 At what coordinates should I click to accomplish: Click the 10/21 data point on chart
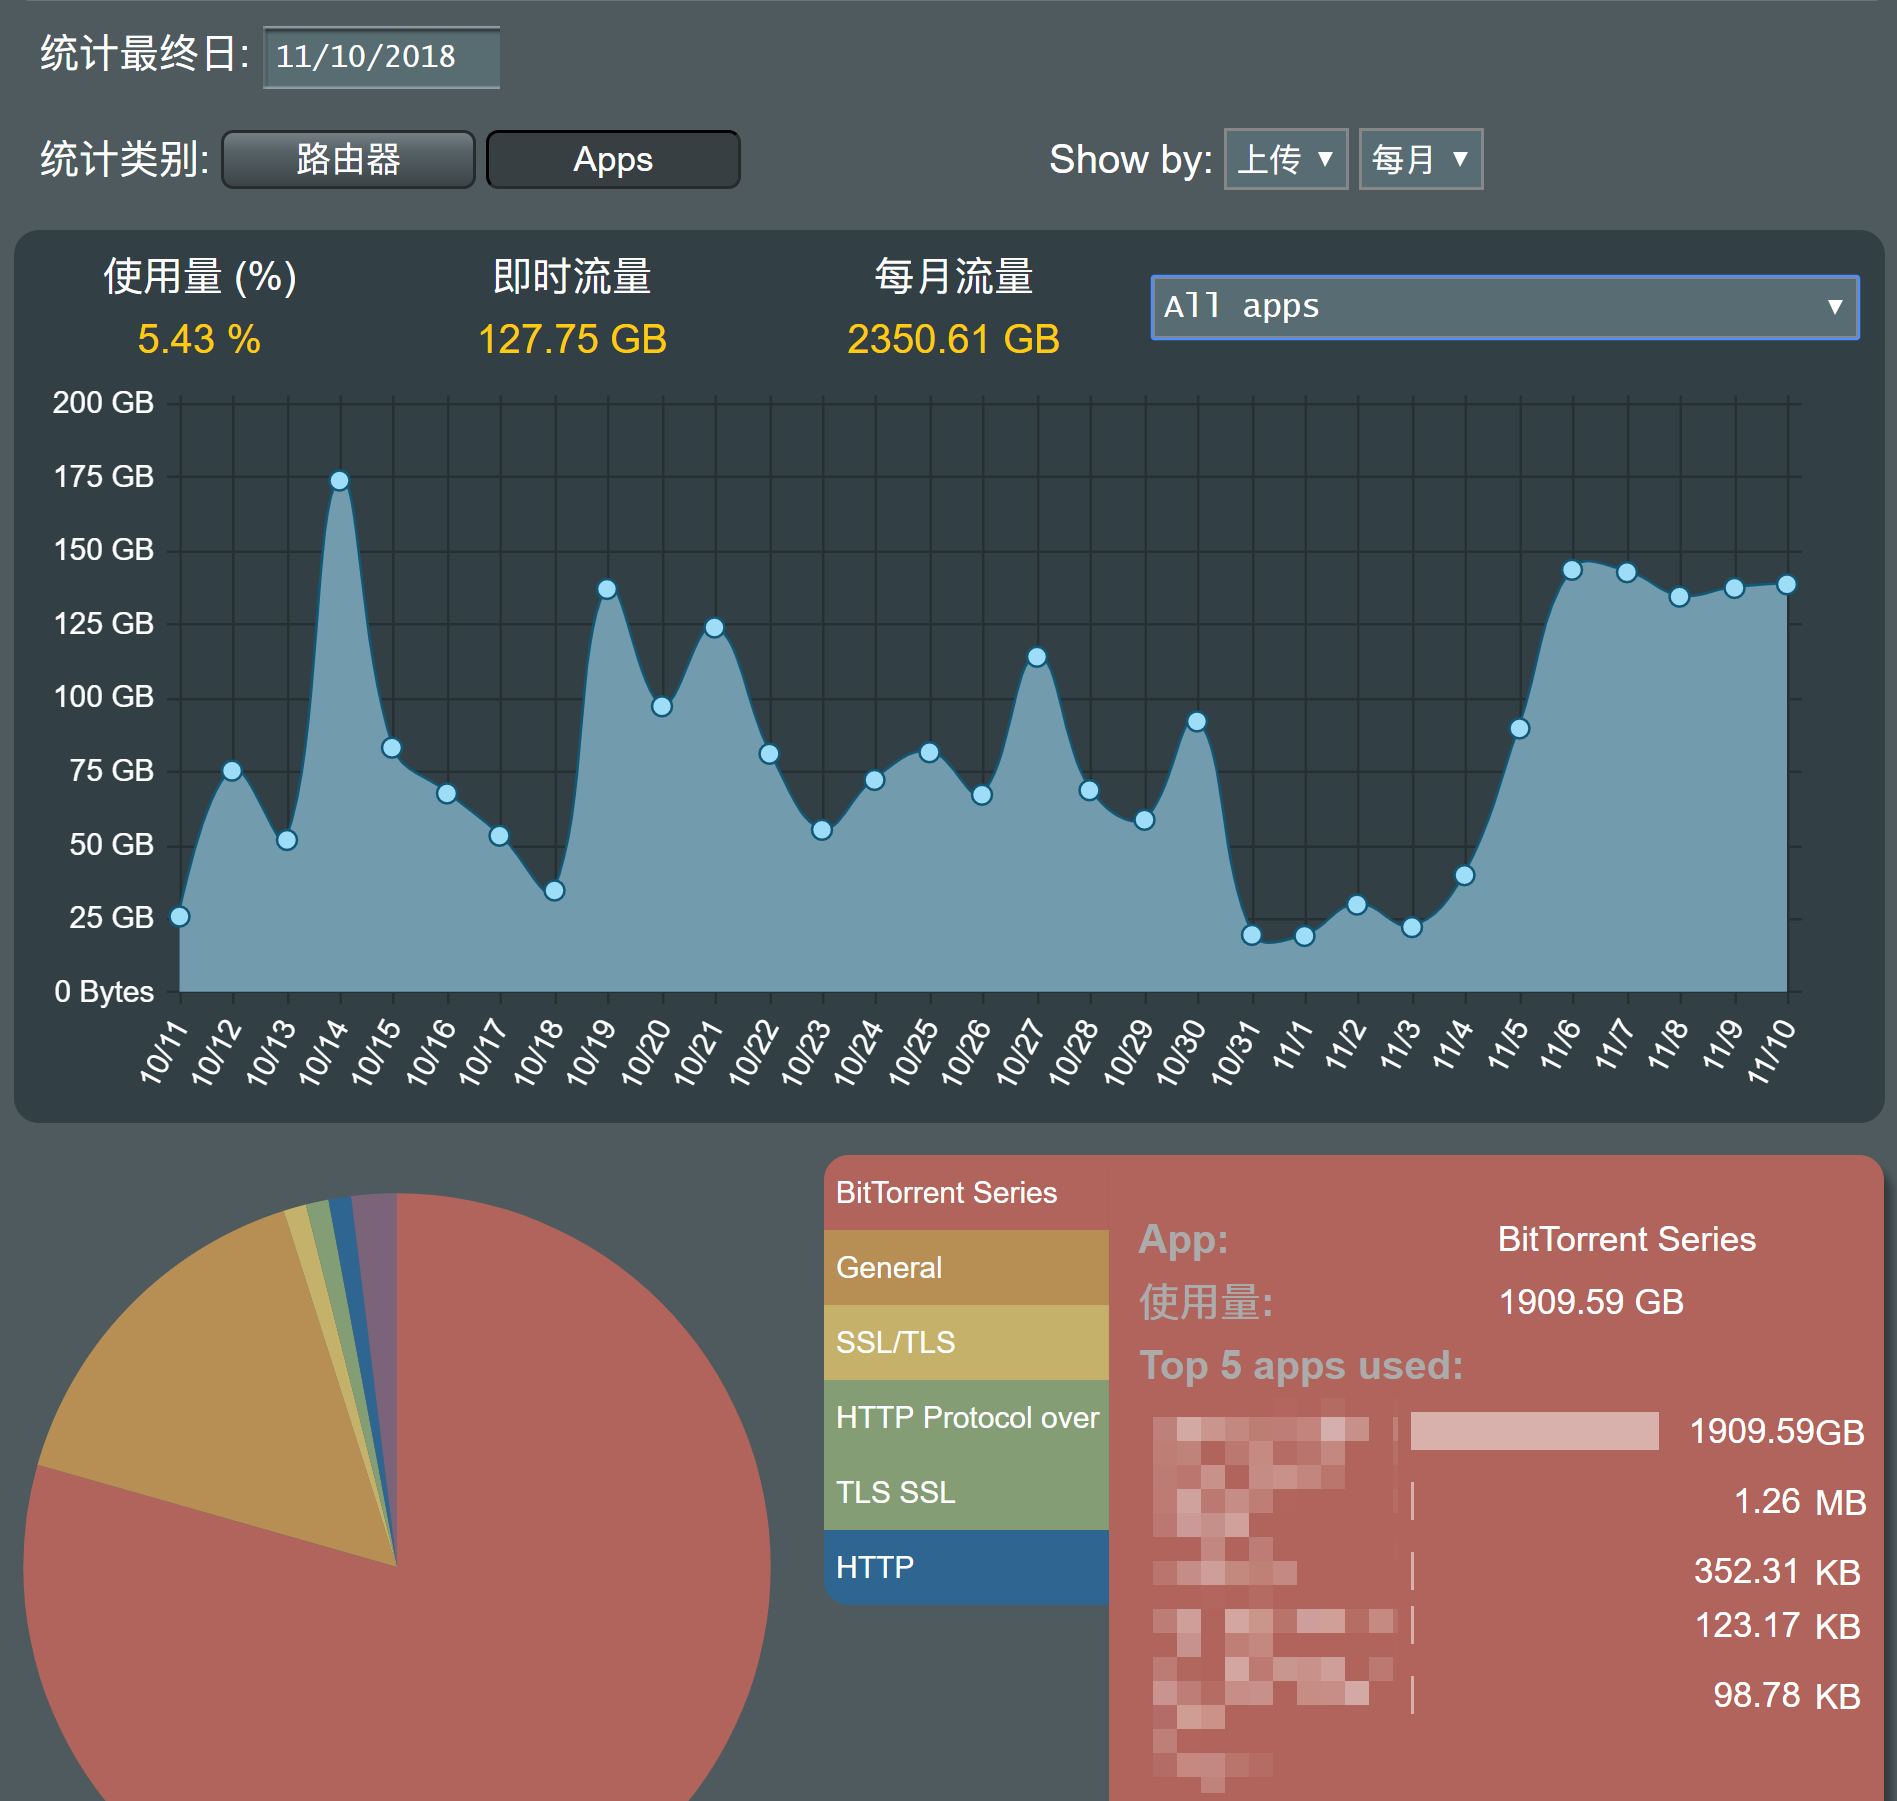714,627
